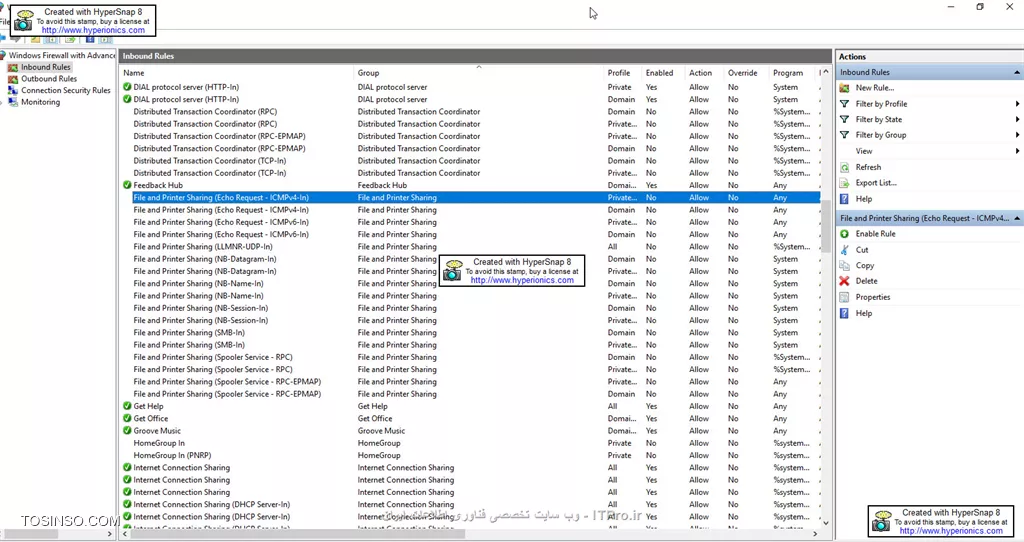Click the Help icon below Properties

[x=844, y=313]
